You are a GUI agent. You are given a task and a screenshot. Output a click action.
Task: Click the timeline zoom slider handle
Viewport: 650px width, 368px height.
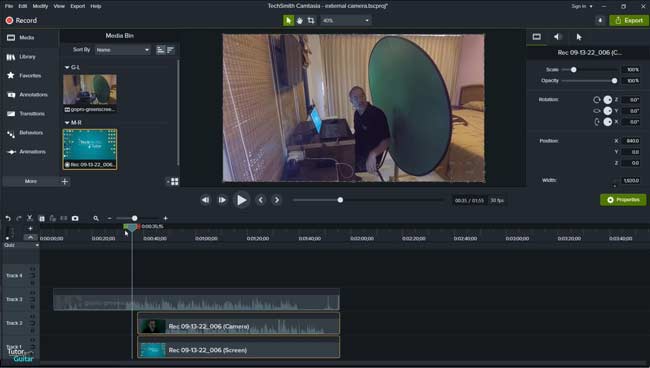[134, 218]
